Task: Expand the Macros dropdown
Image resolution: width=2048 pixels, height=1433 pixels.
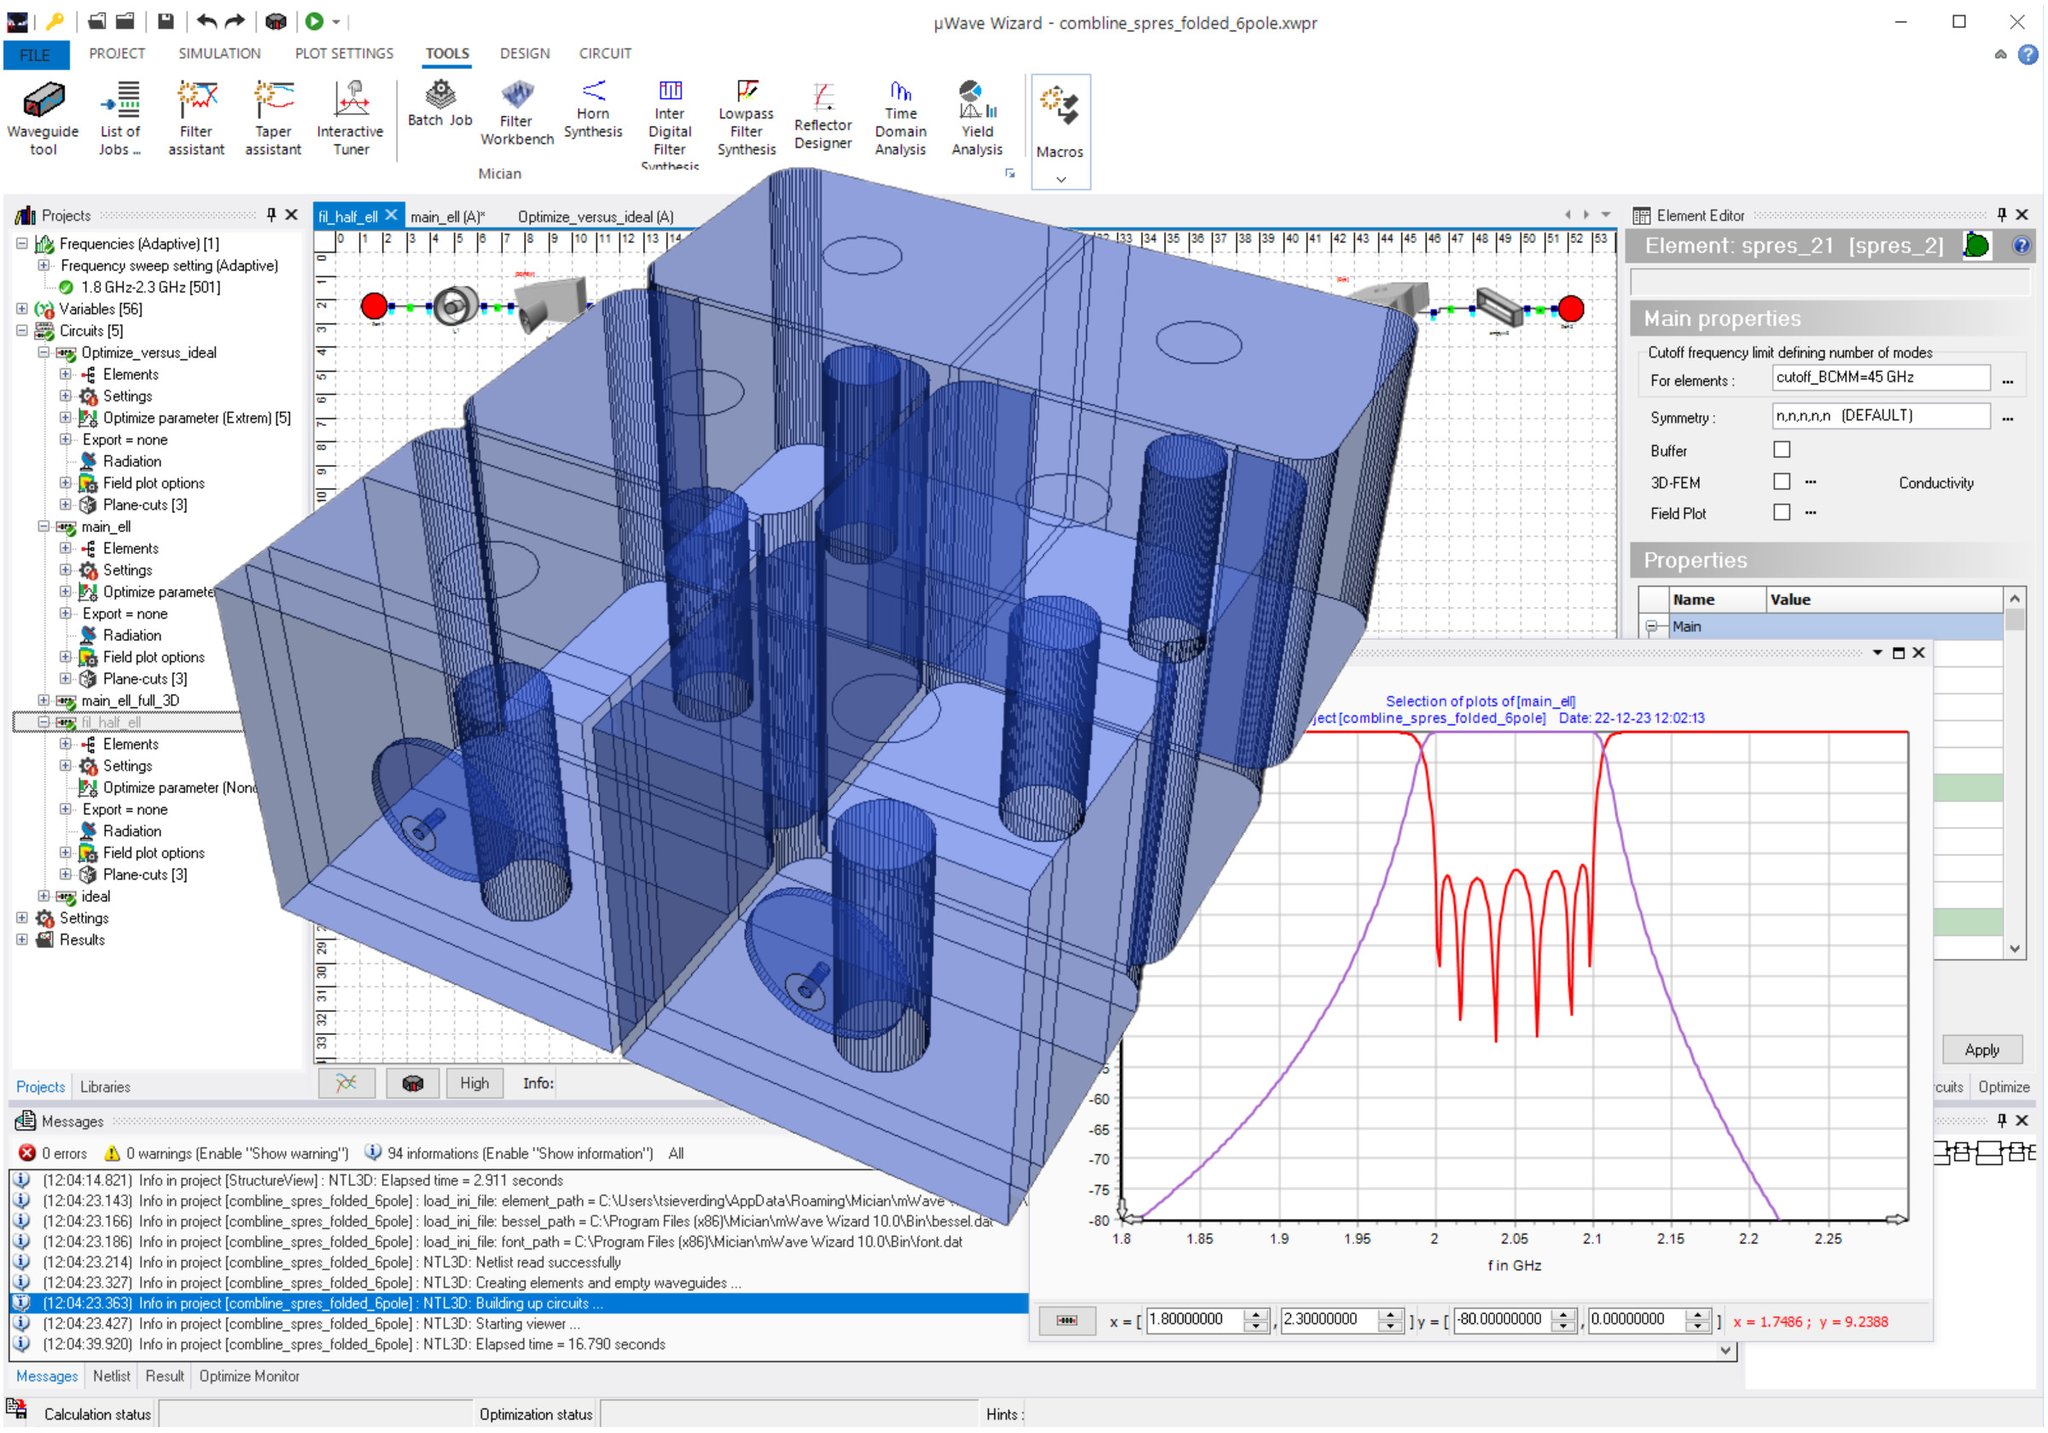Action: pos(1060,179)
